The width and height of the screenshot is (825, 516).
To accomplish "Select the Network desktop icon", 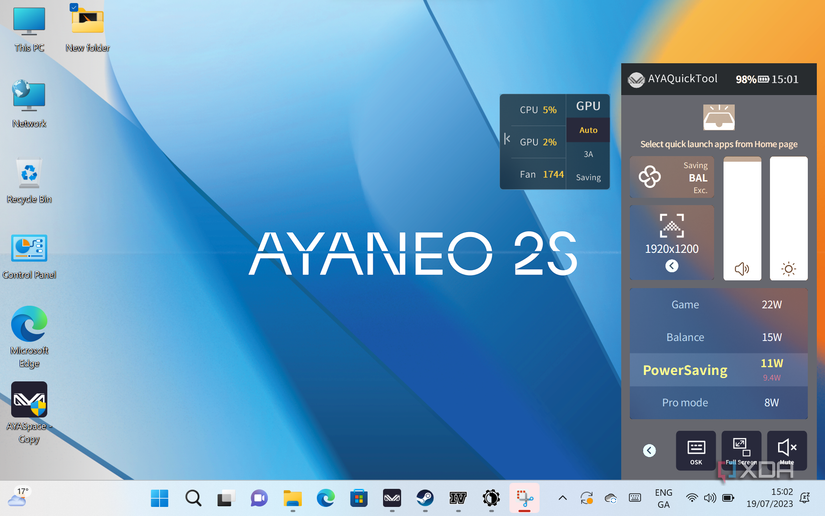I will point(29,104).
